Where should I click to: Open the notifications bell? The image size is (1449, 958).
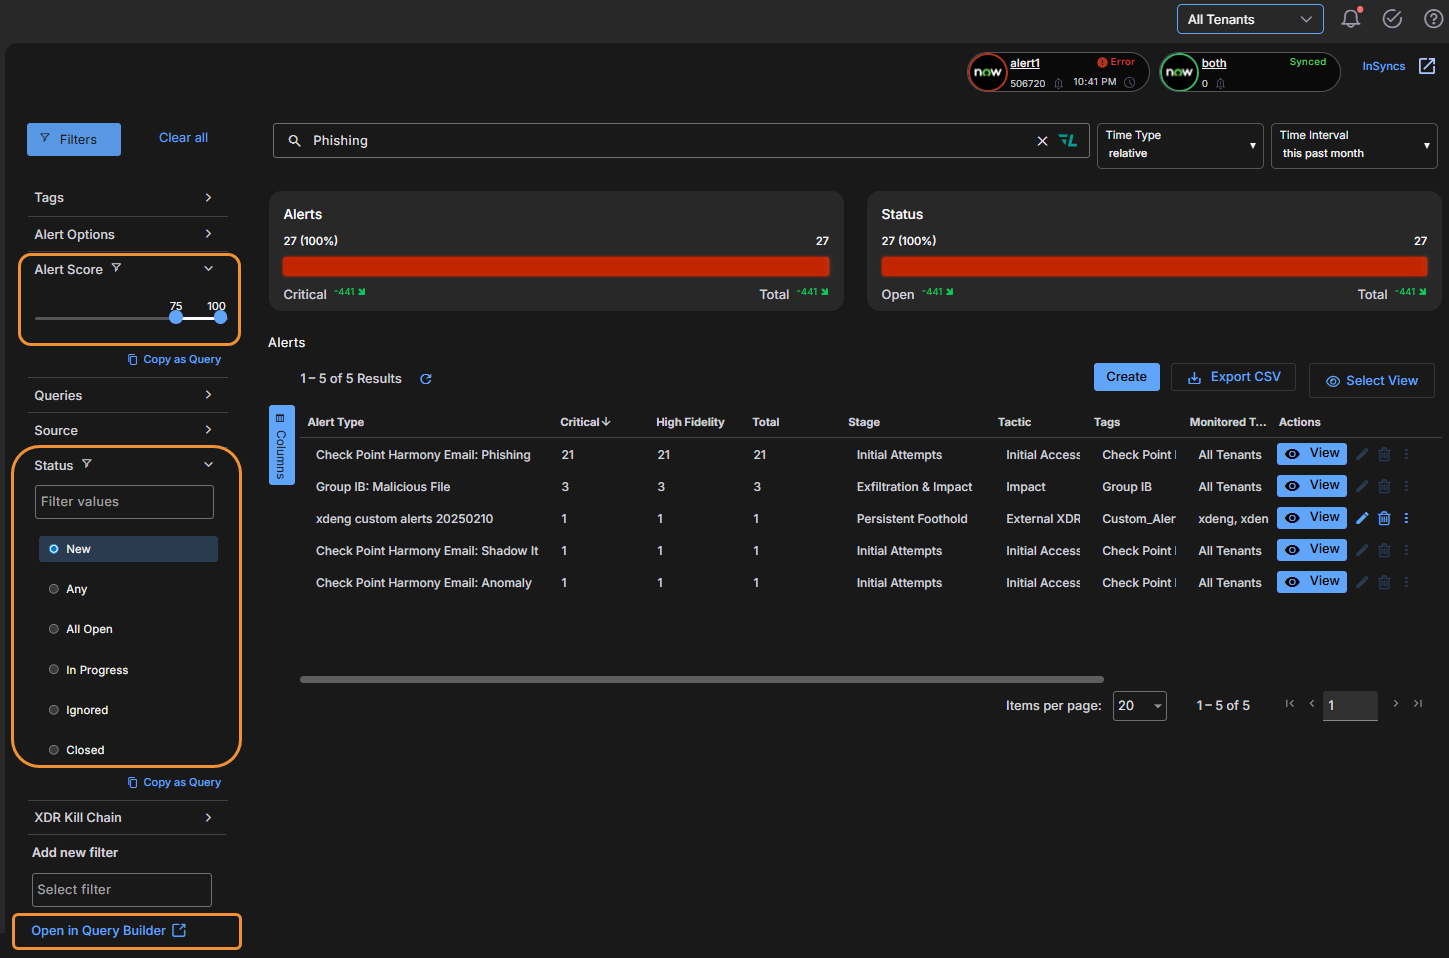tap(1350, 18)
